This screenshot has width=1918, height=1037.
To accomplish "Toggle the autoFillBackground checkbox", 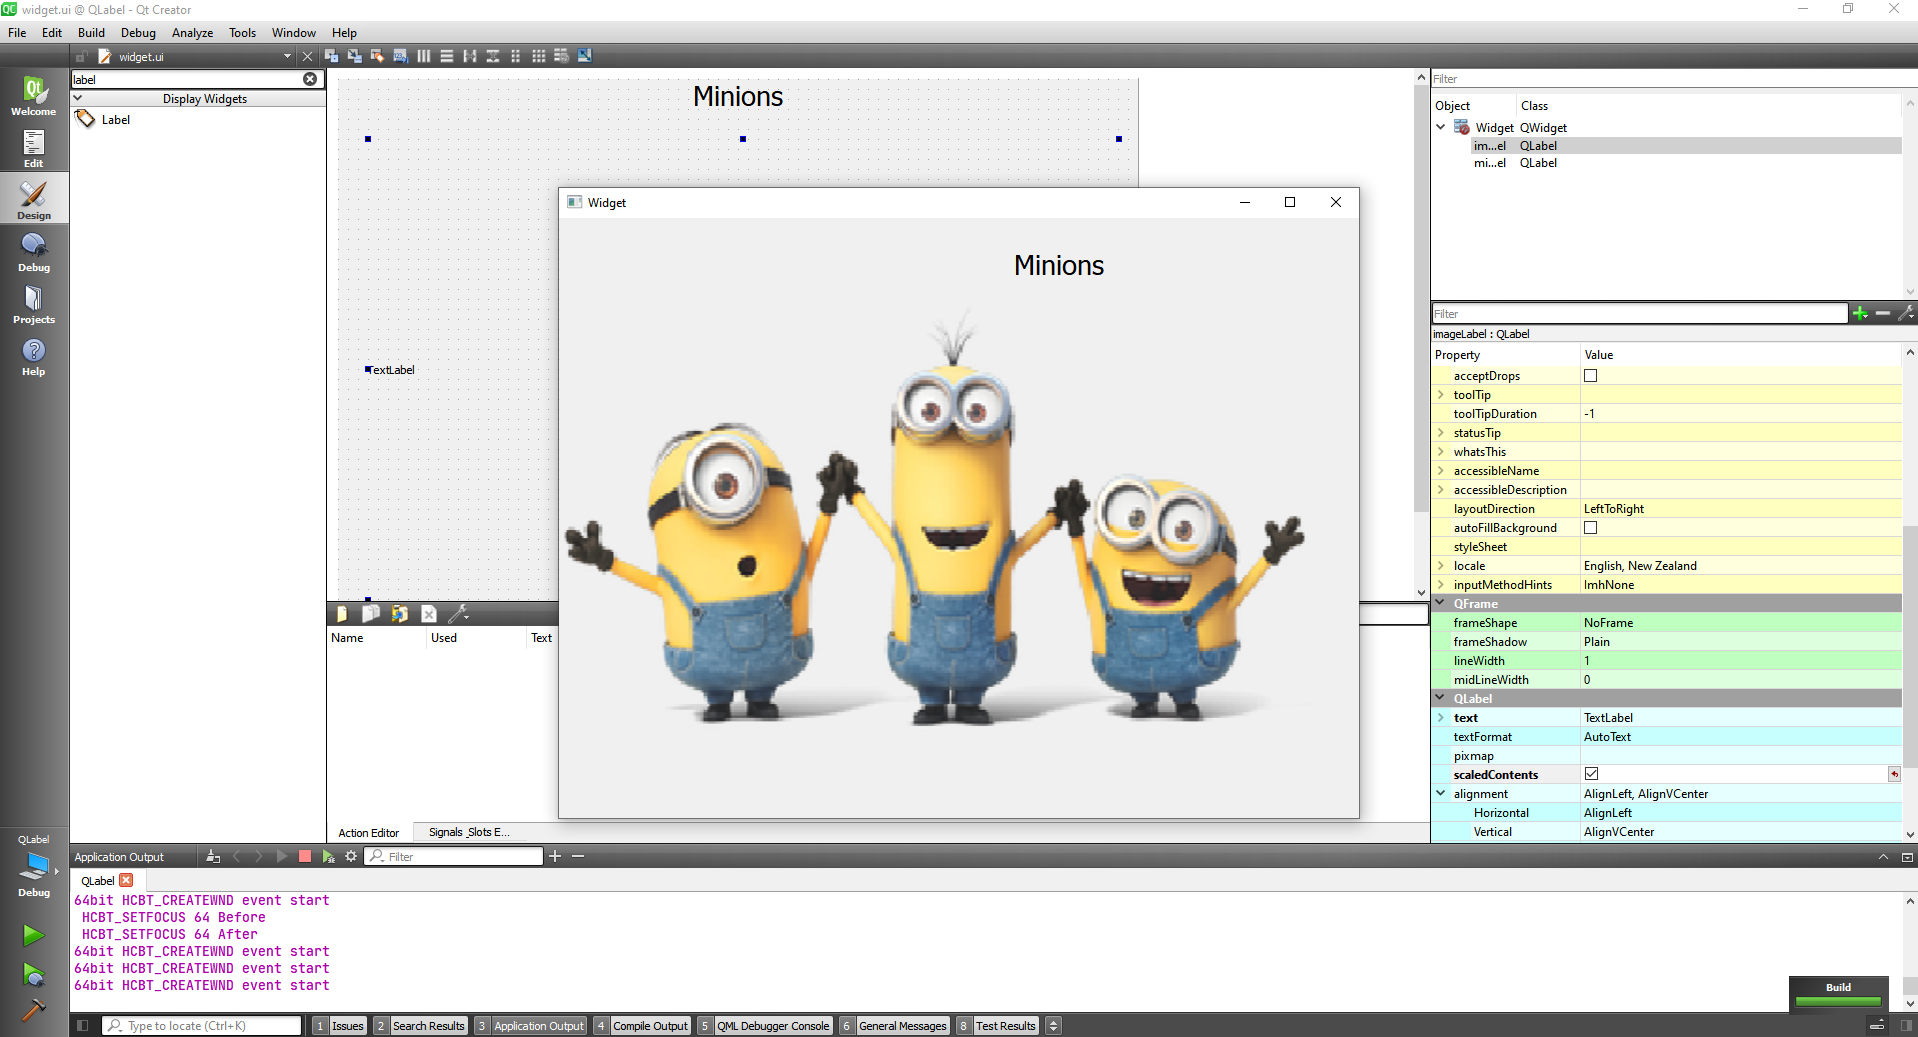I will pos(1590,528).
